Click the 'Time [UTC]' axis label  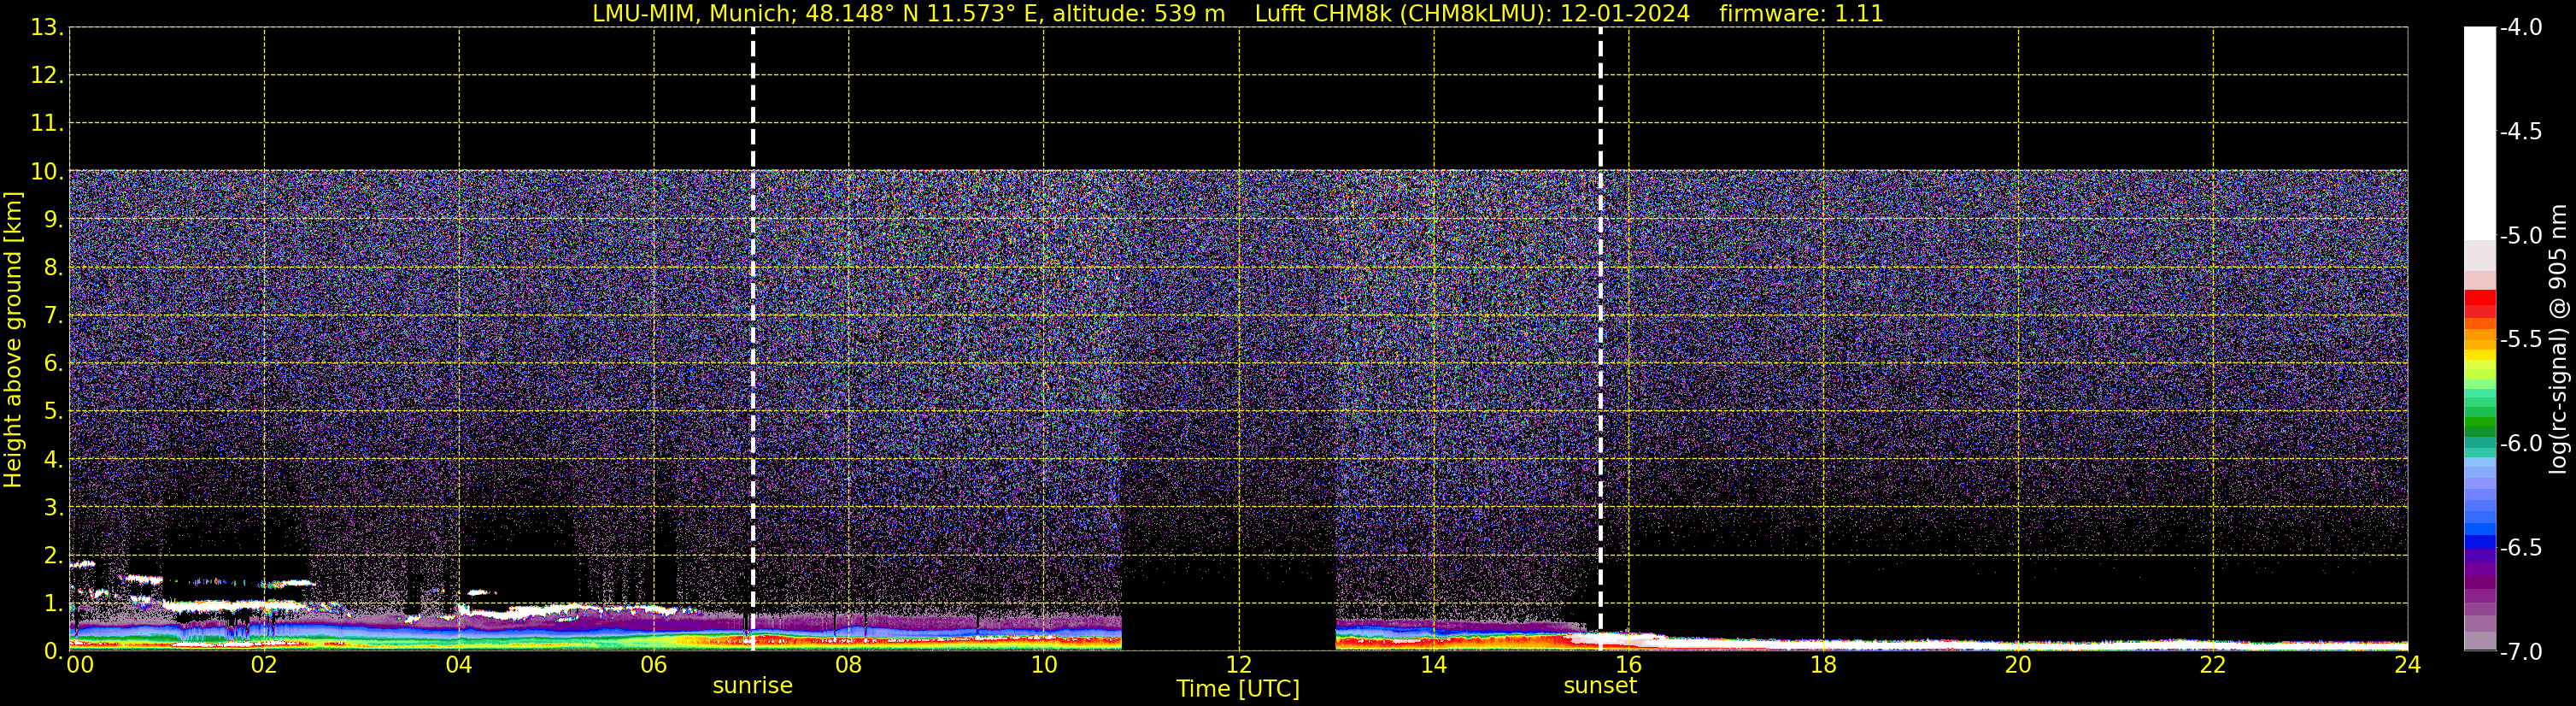pos(1238,689)
